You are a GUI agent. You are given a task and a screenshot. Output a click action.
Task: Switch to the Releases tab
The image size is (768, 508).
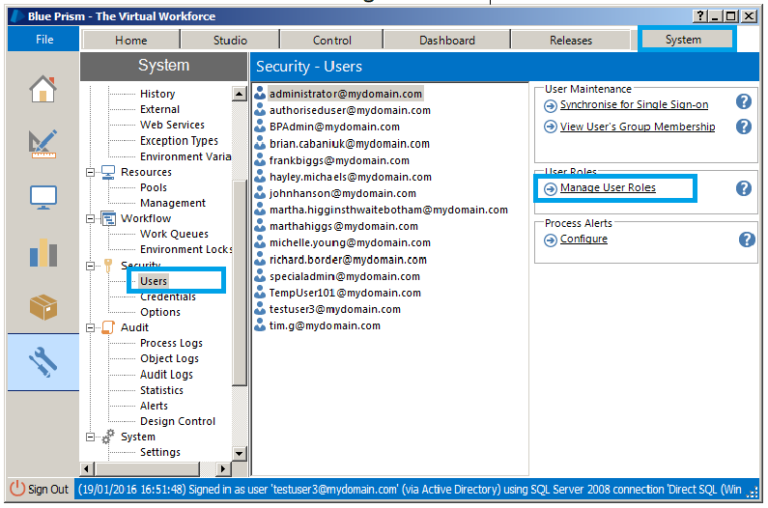click(571, 40)
